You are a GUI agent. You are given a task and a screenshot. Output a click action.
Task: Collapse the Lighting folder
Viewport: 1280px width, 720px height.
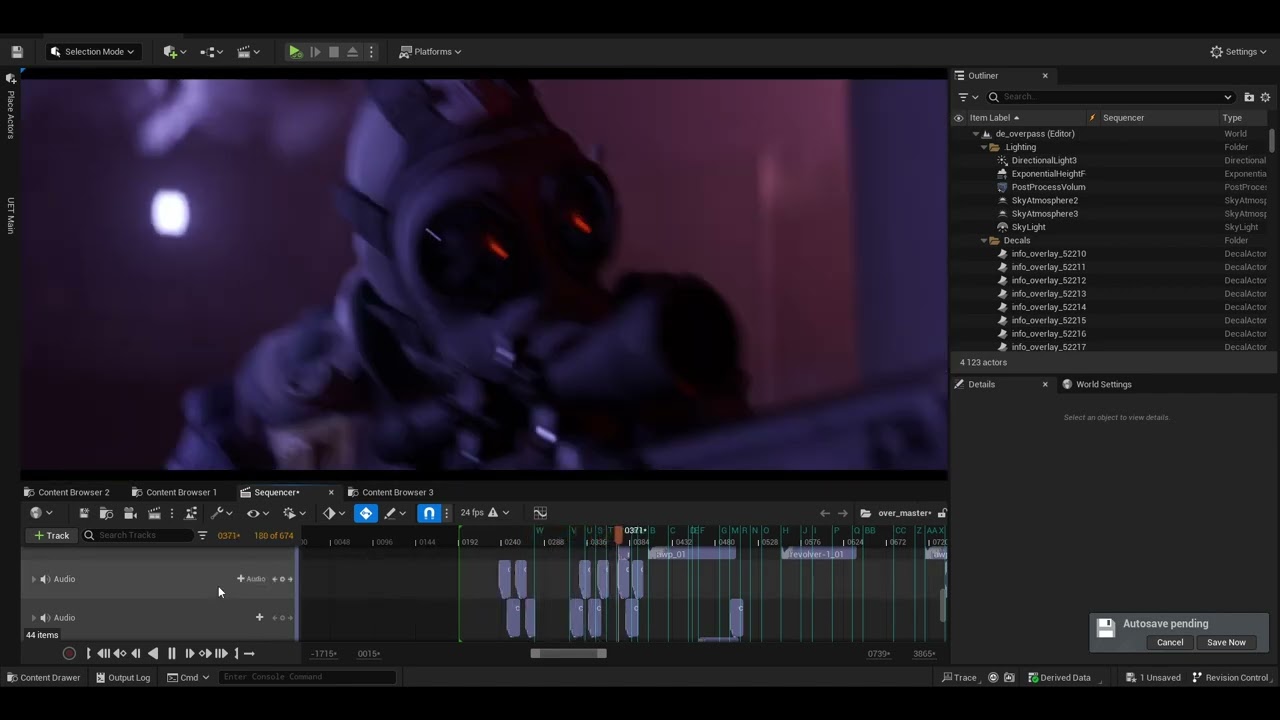(984, 147)
